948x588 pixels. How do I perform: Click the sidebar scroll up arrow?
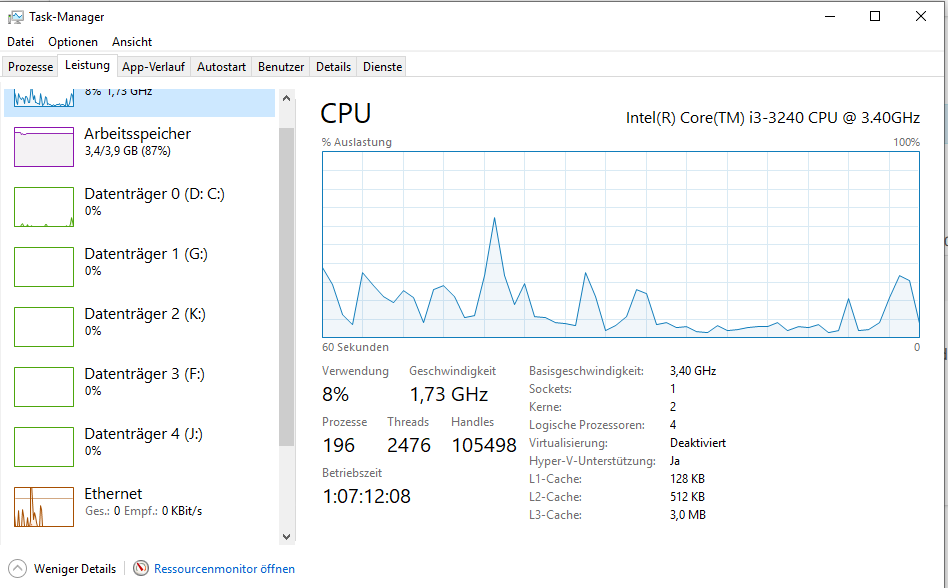(287, 99)
